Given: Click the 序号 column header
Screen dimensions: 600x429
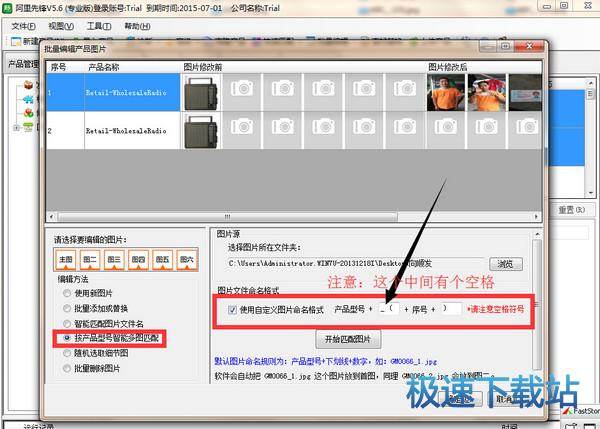Looking at the screenshot, I should tap(59, 67).
